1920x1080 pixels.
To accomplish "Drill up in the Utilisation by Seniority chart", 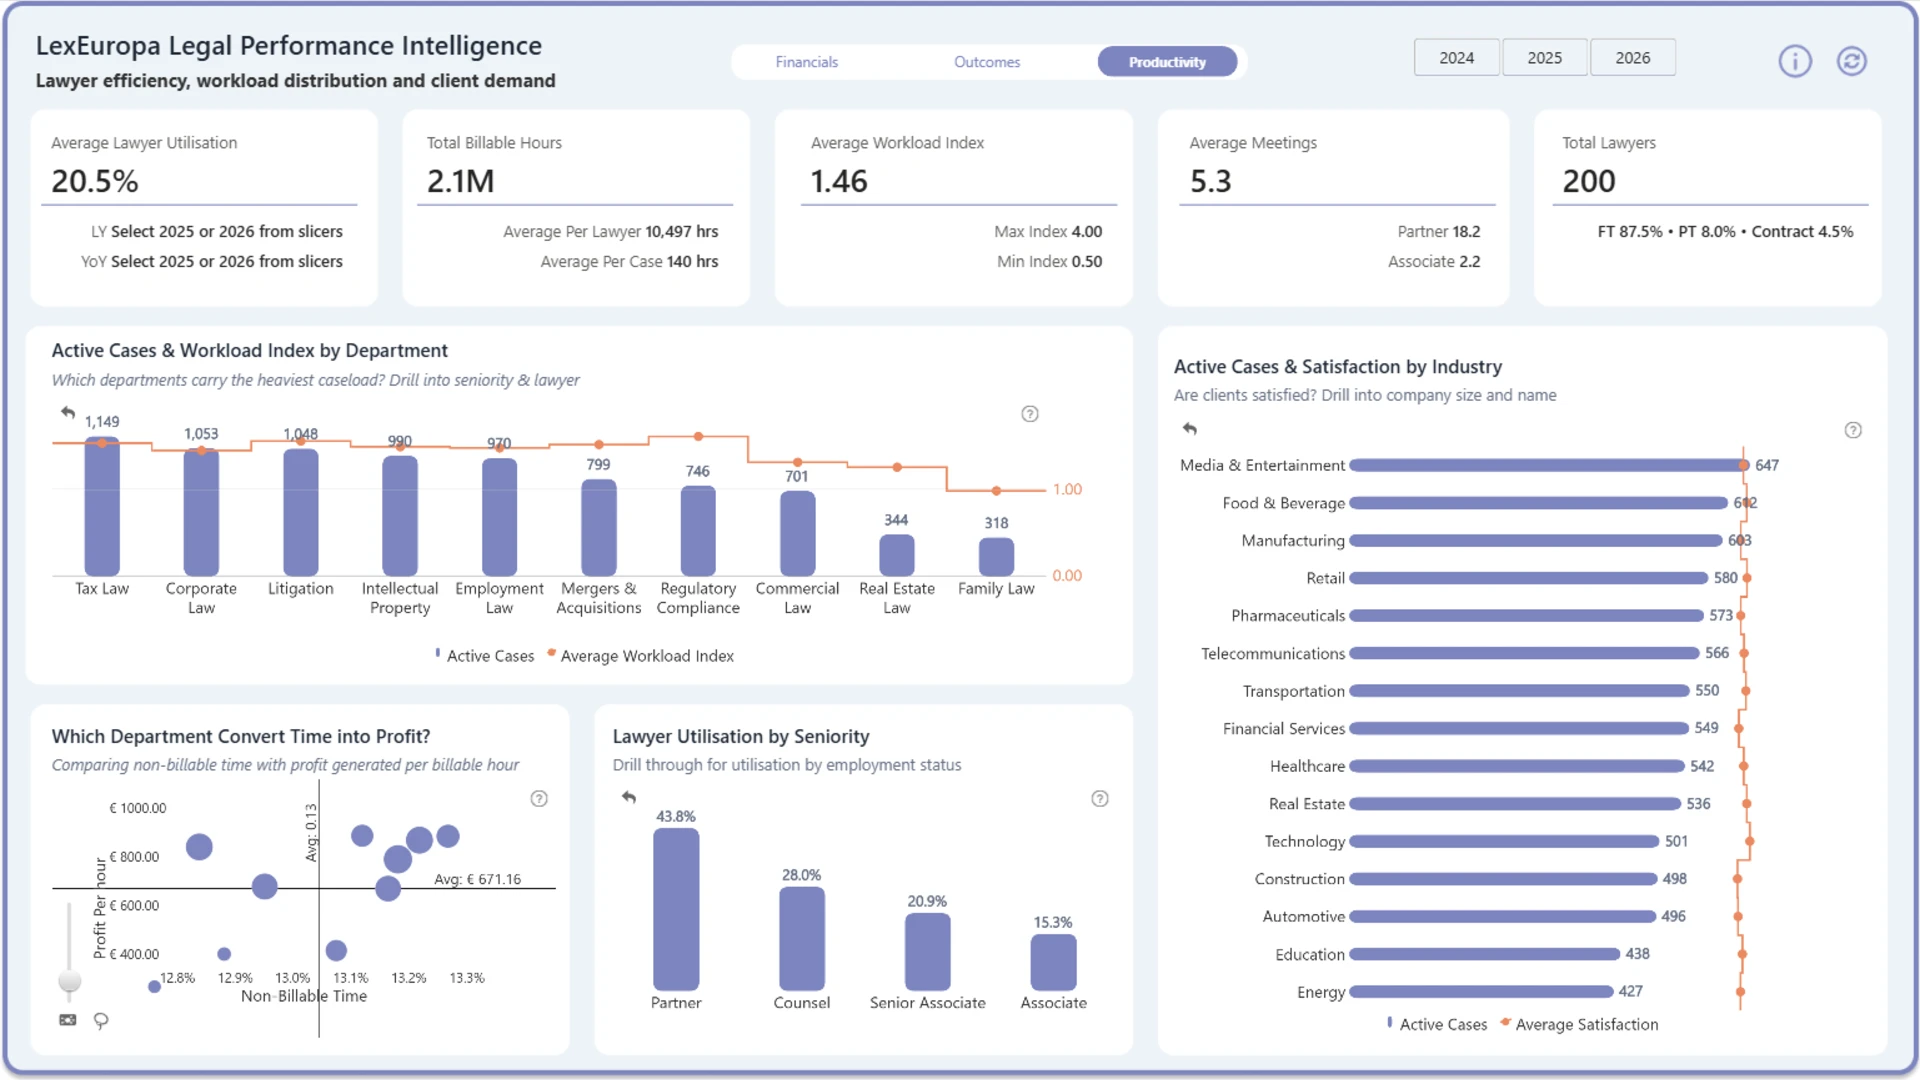I will 629,797.
